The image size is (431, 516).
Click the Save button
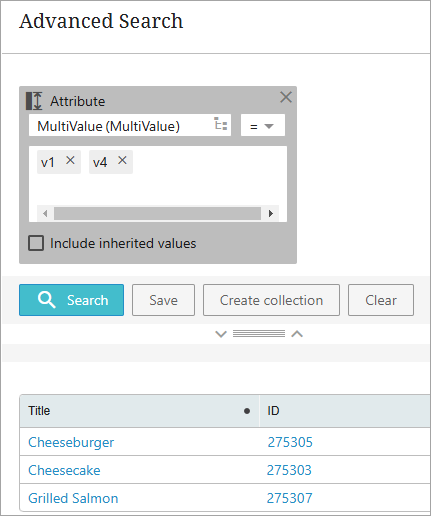click(x=163, y=300)
